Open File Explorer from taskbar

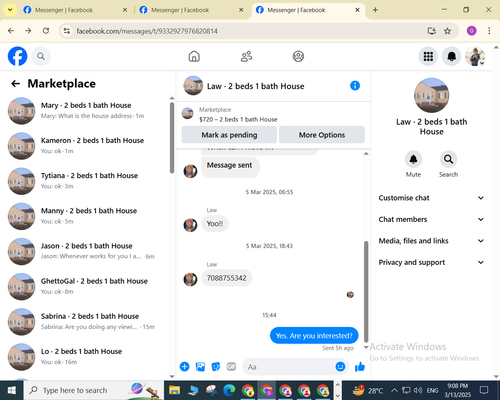click(x=174, y=390)
